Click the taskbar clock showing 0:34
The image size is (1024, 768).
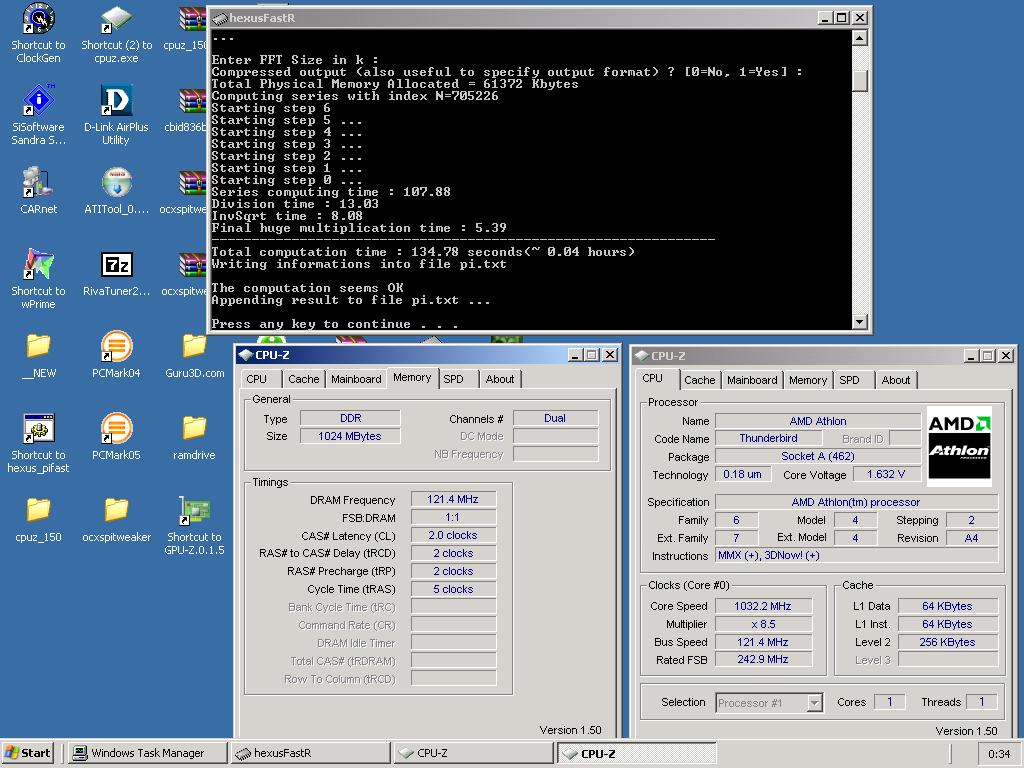999,754
